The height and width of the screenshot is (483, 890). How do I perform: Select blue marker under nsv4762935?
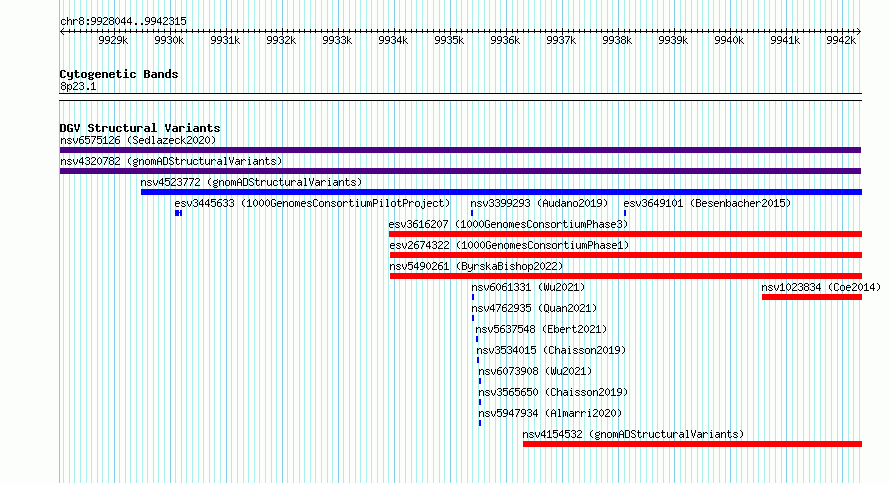(473, 318)
